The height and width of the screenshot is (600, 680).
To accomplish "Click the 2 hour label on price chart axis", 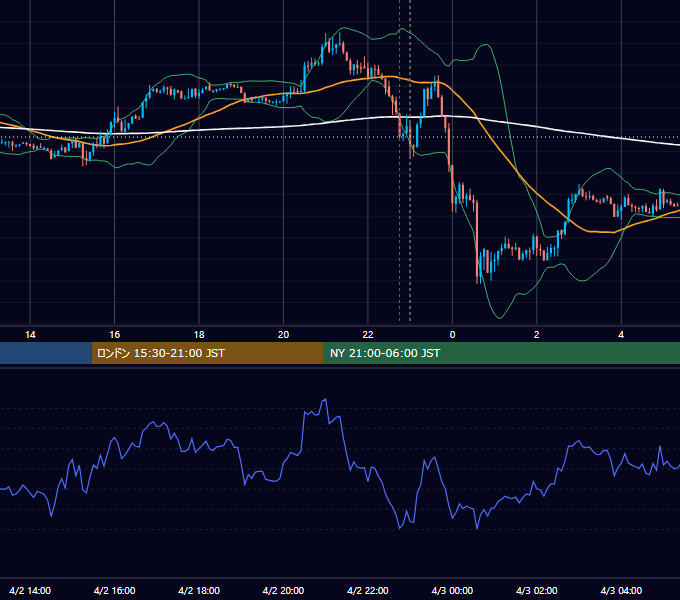I will (536, 335).
